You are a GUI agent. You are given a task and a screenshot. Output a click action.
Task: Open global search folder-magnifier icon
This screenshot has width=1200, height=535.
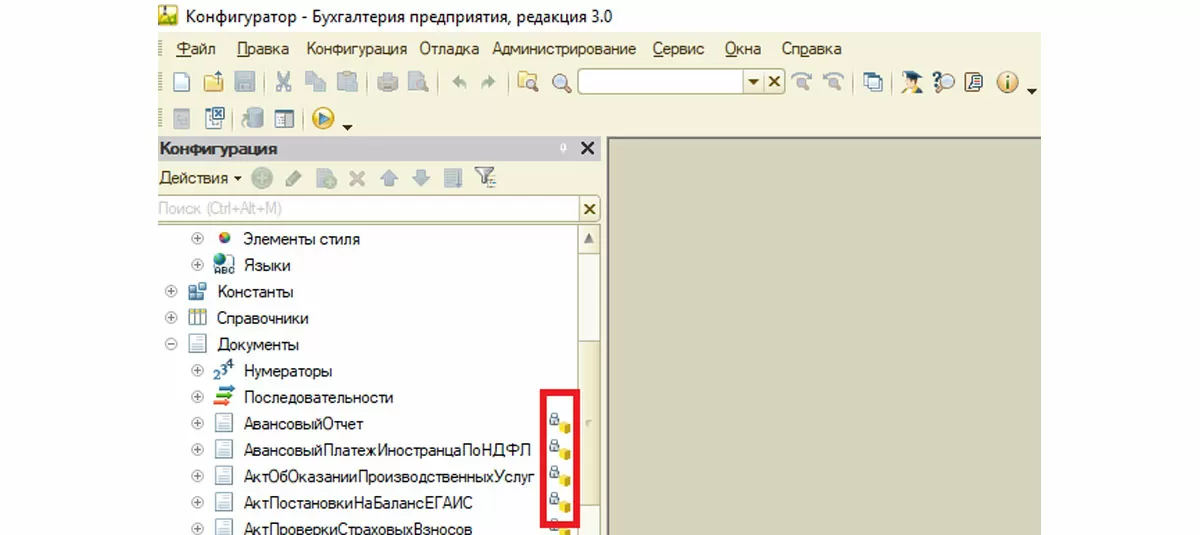[x=528, y=83]
